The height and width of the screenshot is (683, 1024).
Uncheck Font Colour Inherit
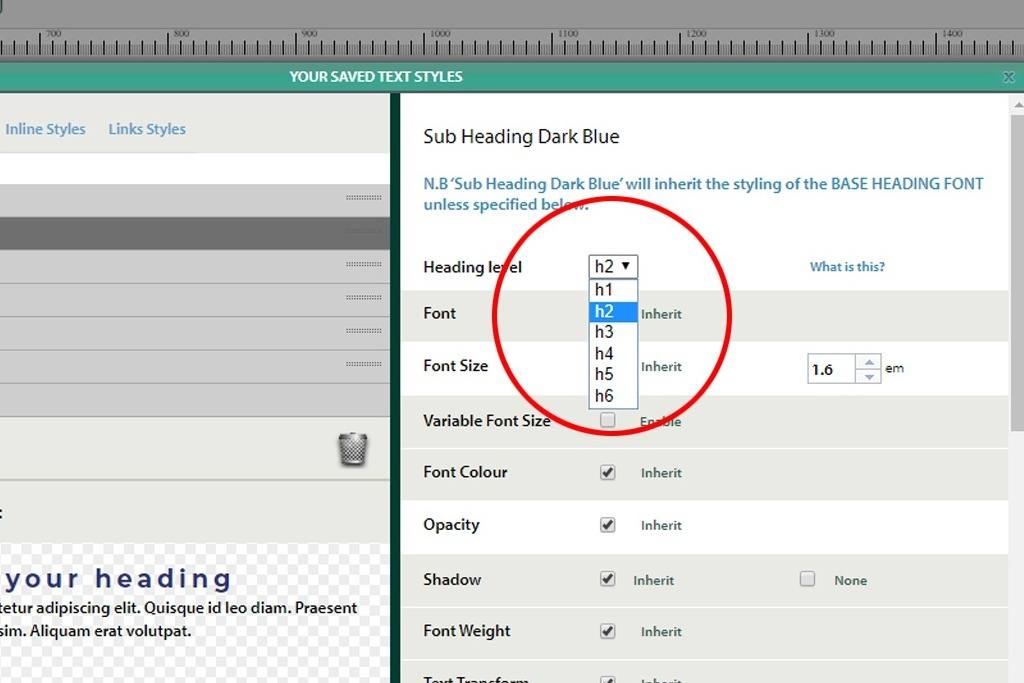point(608,472)
